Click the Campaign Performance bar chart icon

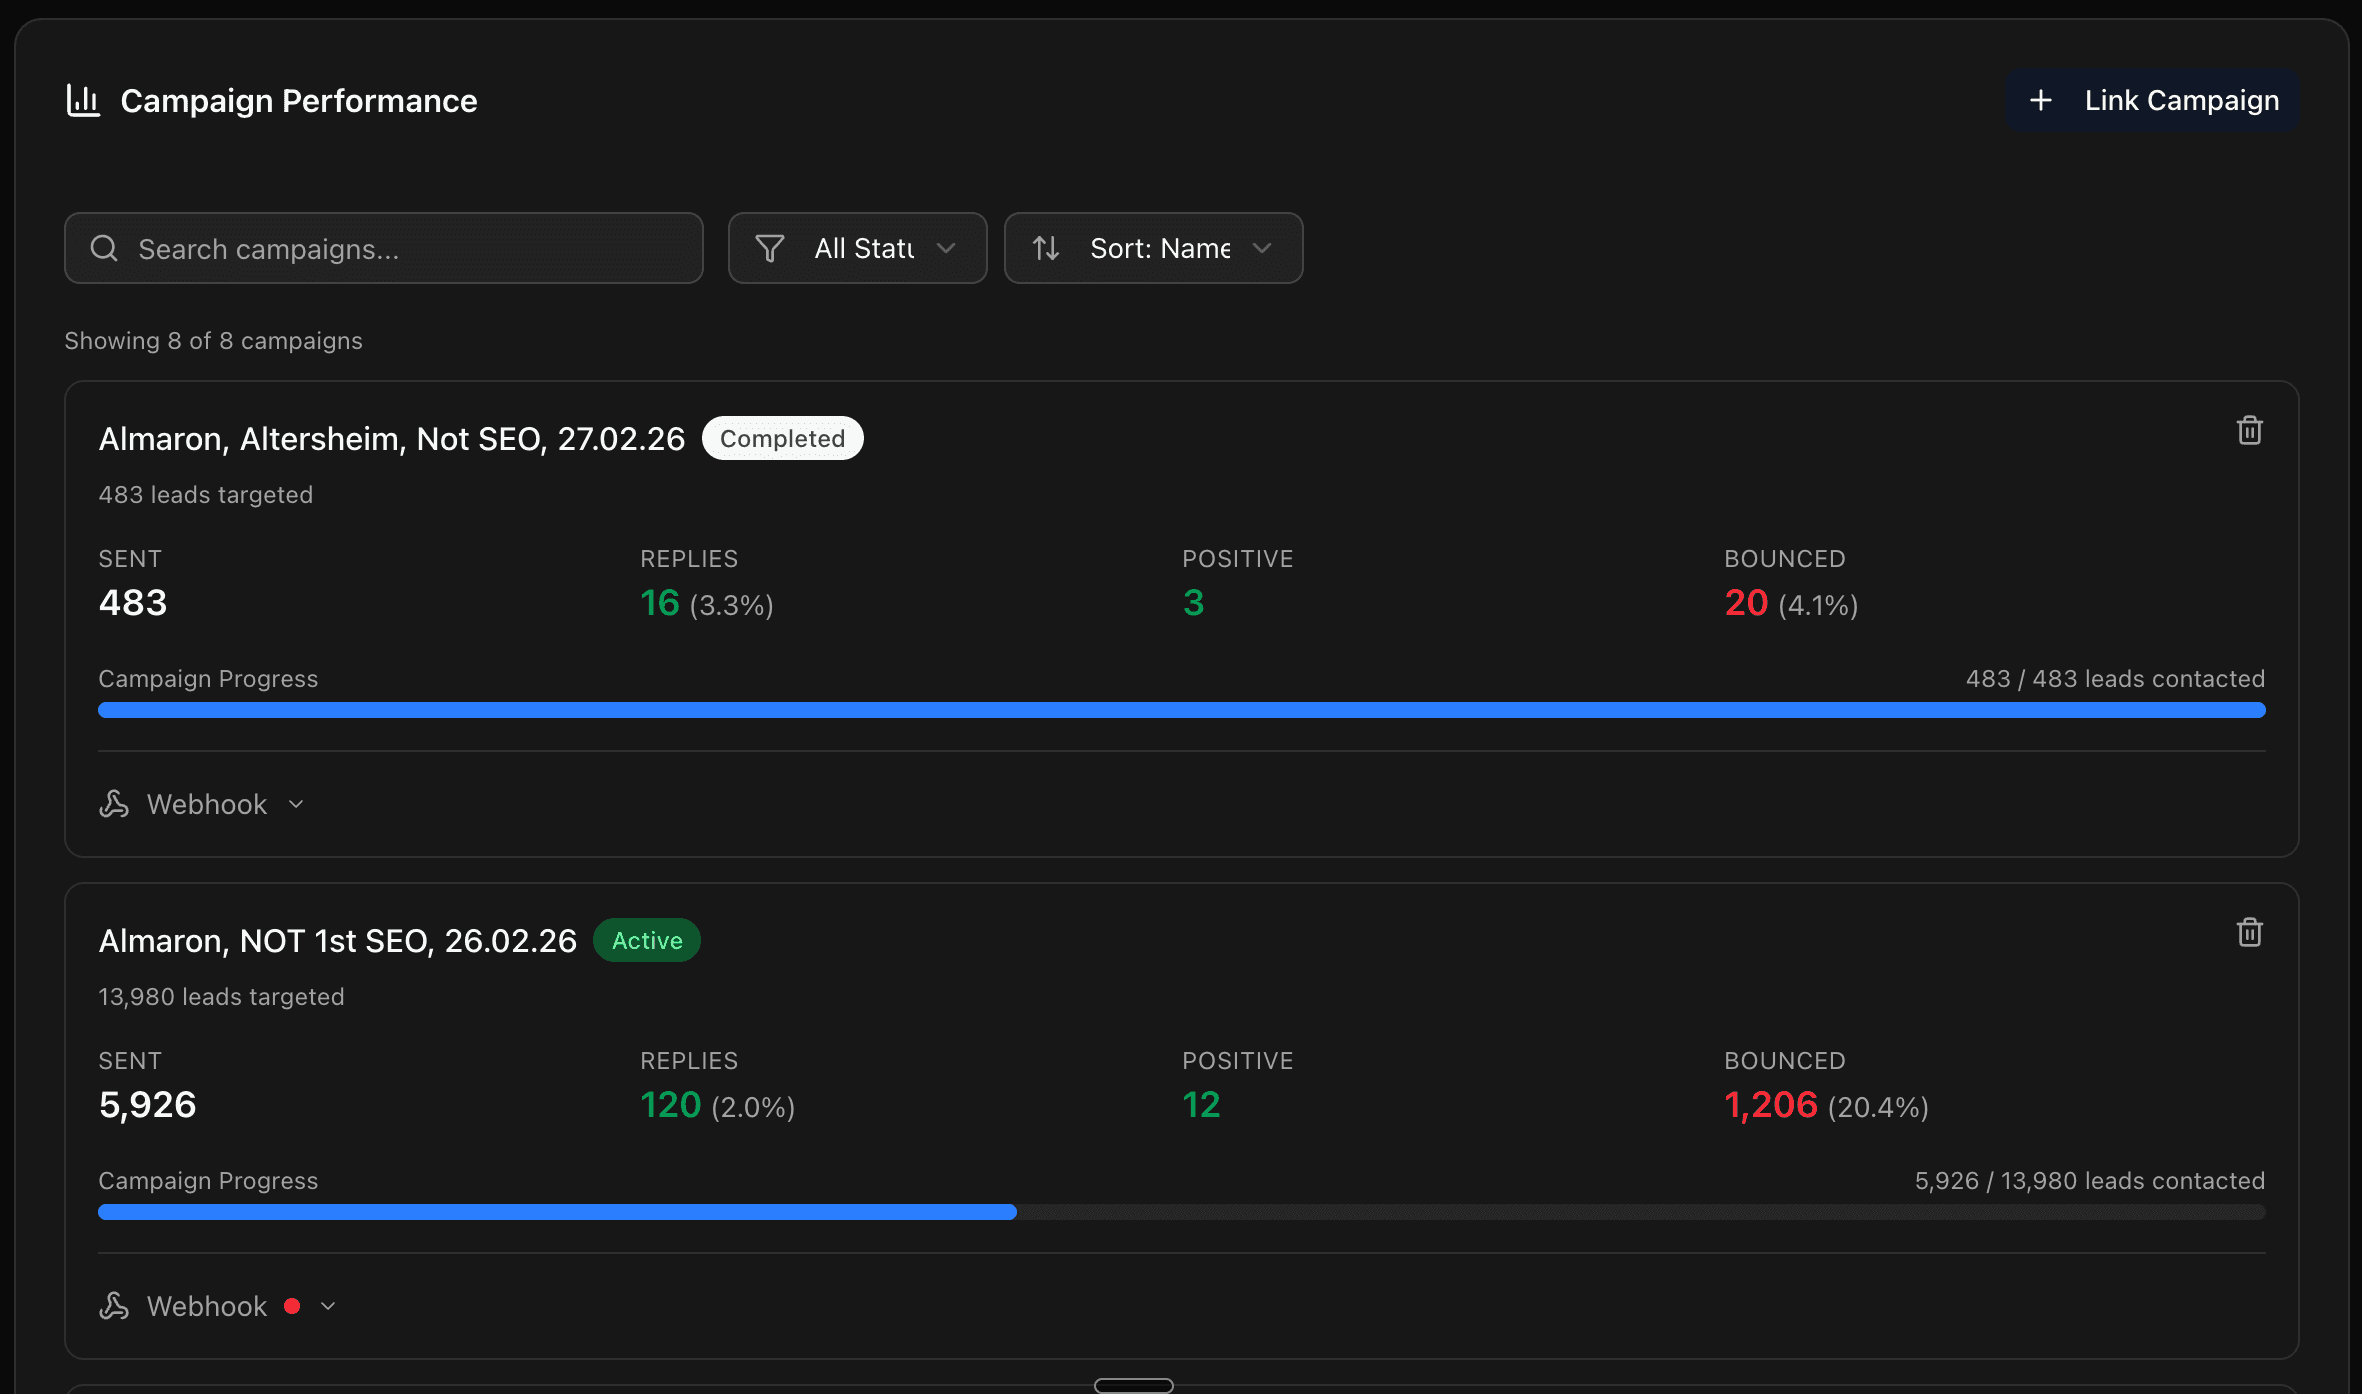(84, 100)
